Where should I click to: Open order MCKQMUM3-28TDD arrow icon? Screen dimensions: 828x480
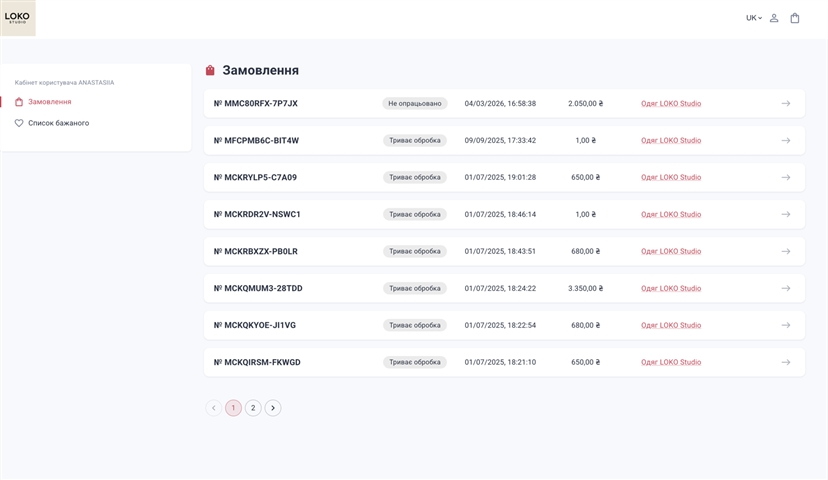coord(786,288)
